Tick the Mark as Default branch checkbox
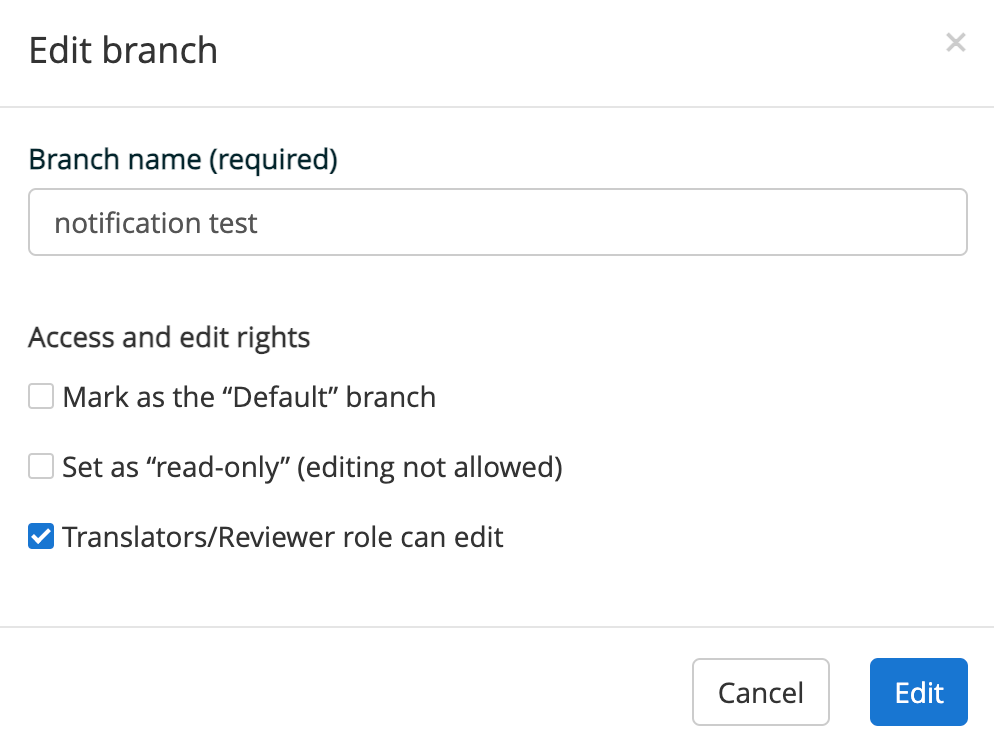The image size is (994, 748). click(x=41, y=396)
